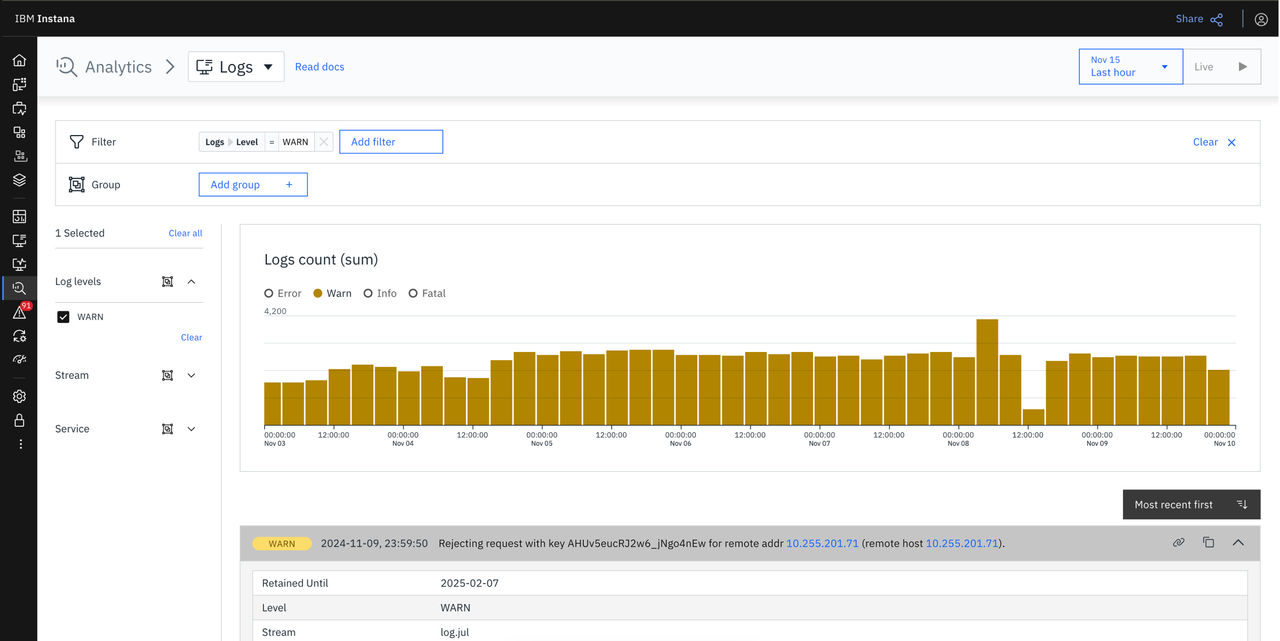Start Live mode playback
Screen dimensions: 1280x641
pyautogui.click(x=1222, y=67)
